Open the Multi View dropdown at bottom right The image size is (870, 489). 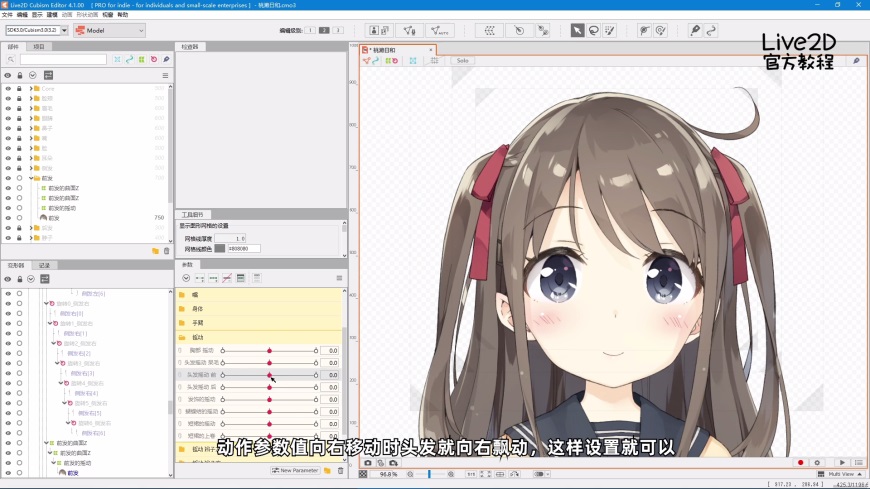[x=841, y=474]
